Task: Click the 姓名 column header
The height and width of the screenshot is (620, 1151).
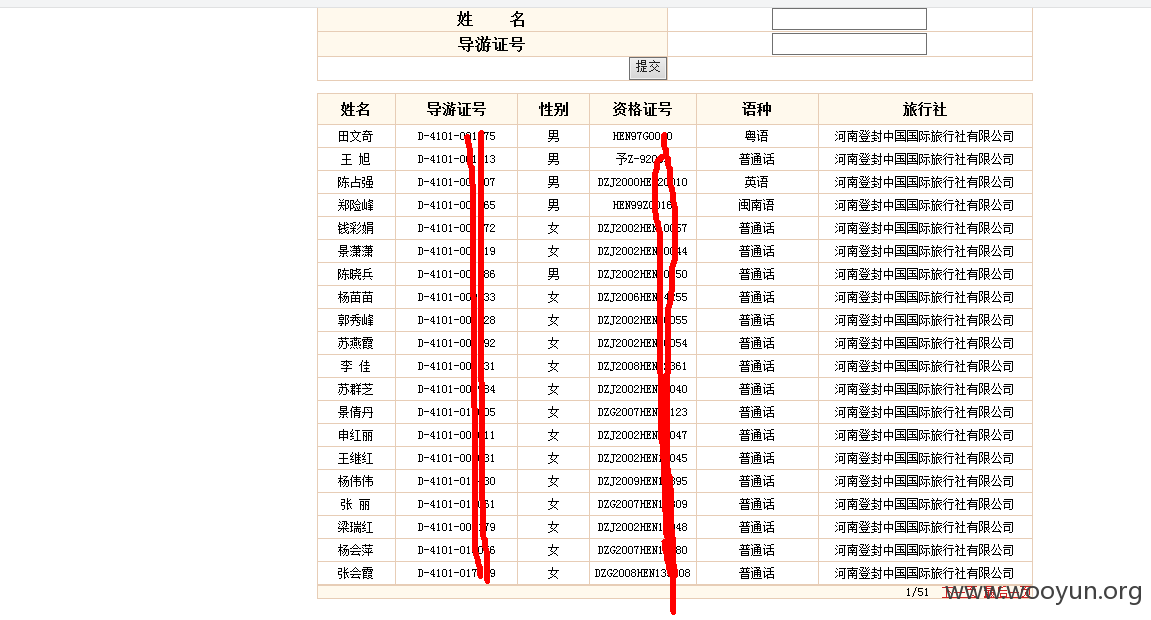Action: click(x=356, y=109)
